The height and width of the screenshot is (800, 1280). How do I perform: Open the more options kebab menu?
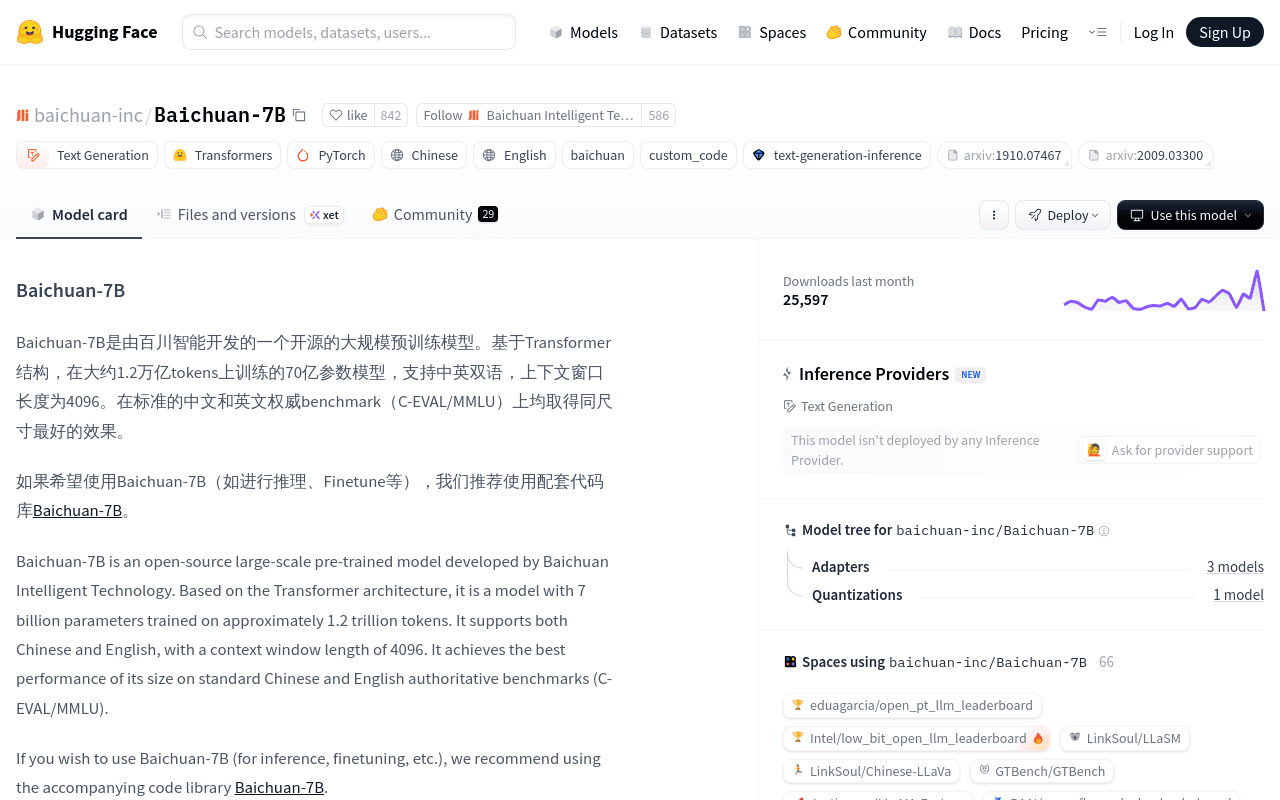point(994,215)
